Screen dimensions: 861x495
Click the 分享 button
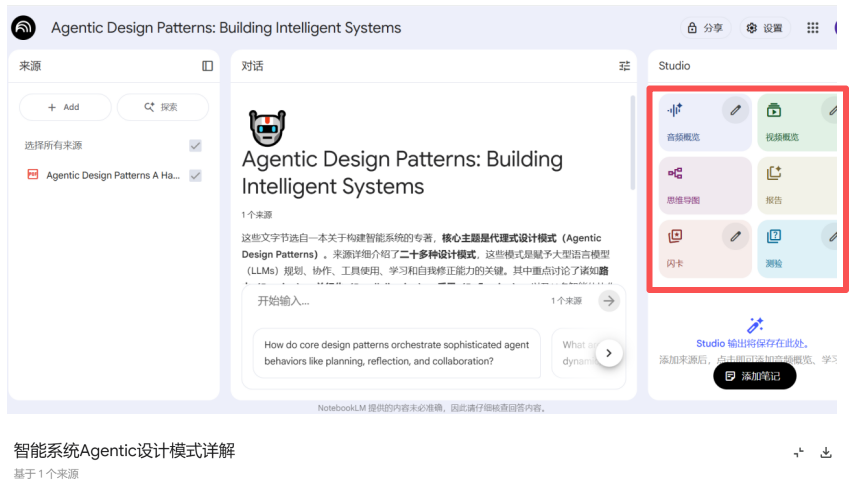[704, 28]
